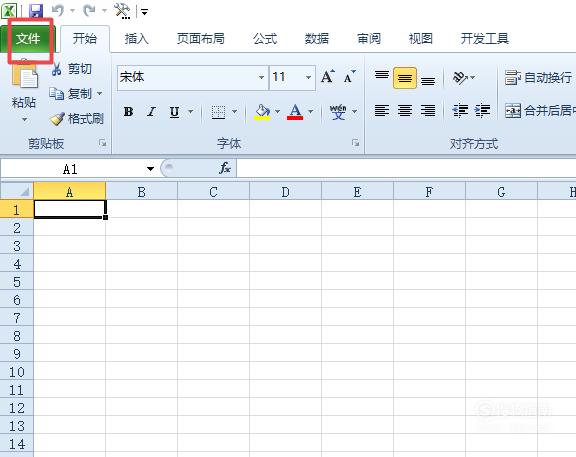This screenshot has height=457, width=576.
Task: Select row header 12
Action: [x=17, y=407]
